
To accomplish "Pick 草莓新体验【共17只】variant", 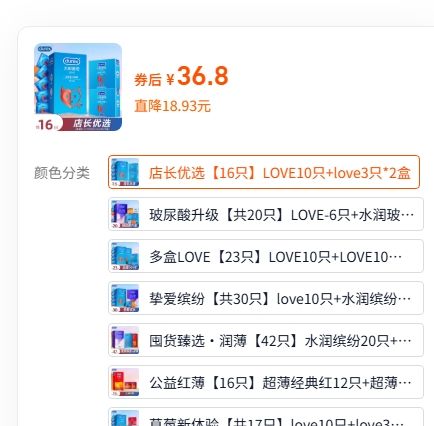I will [266, 417].
